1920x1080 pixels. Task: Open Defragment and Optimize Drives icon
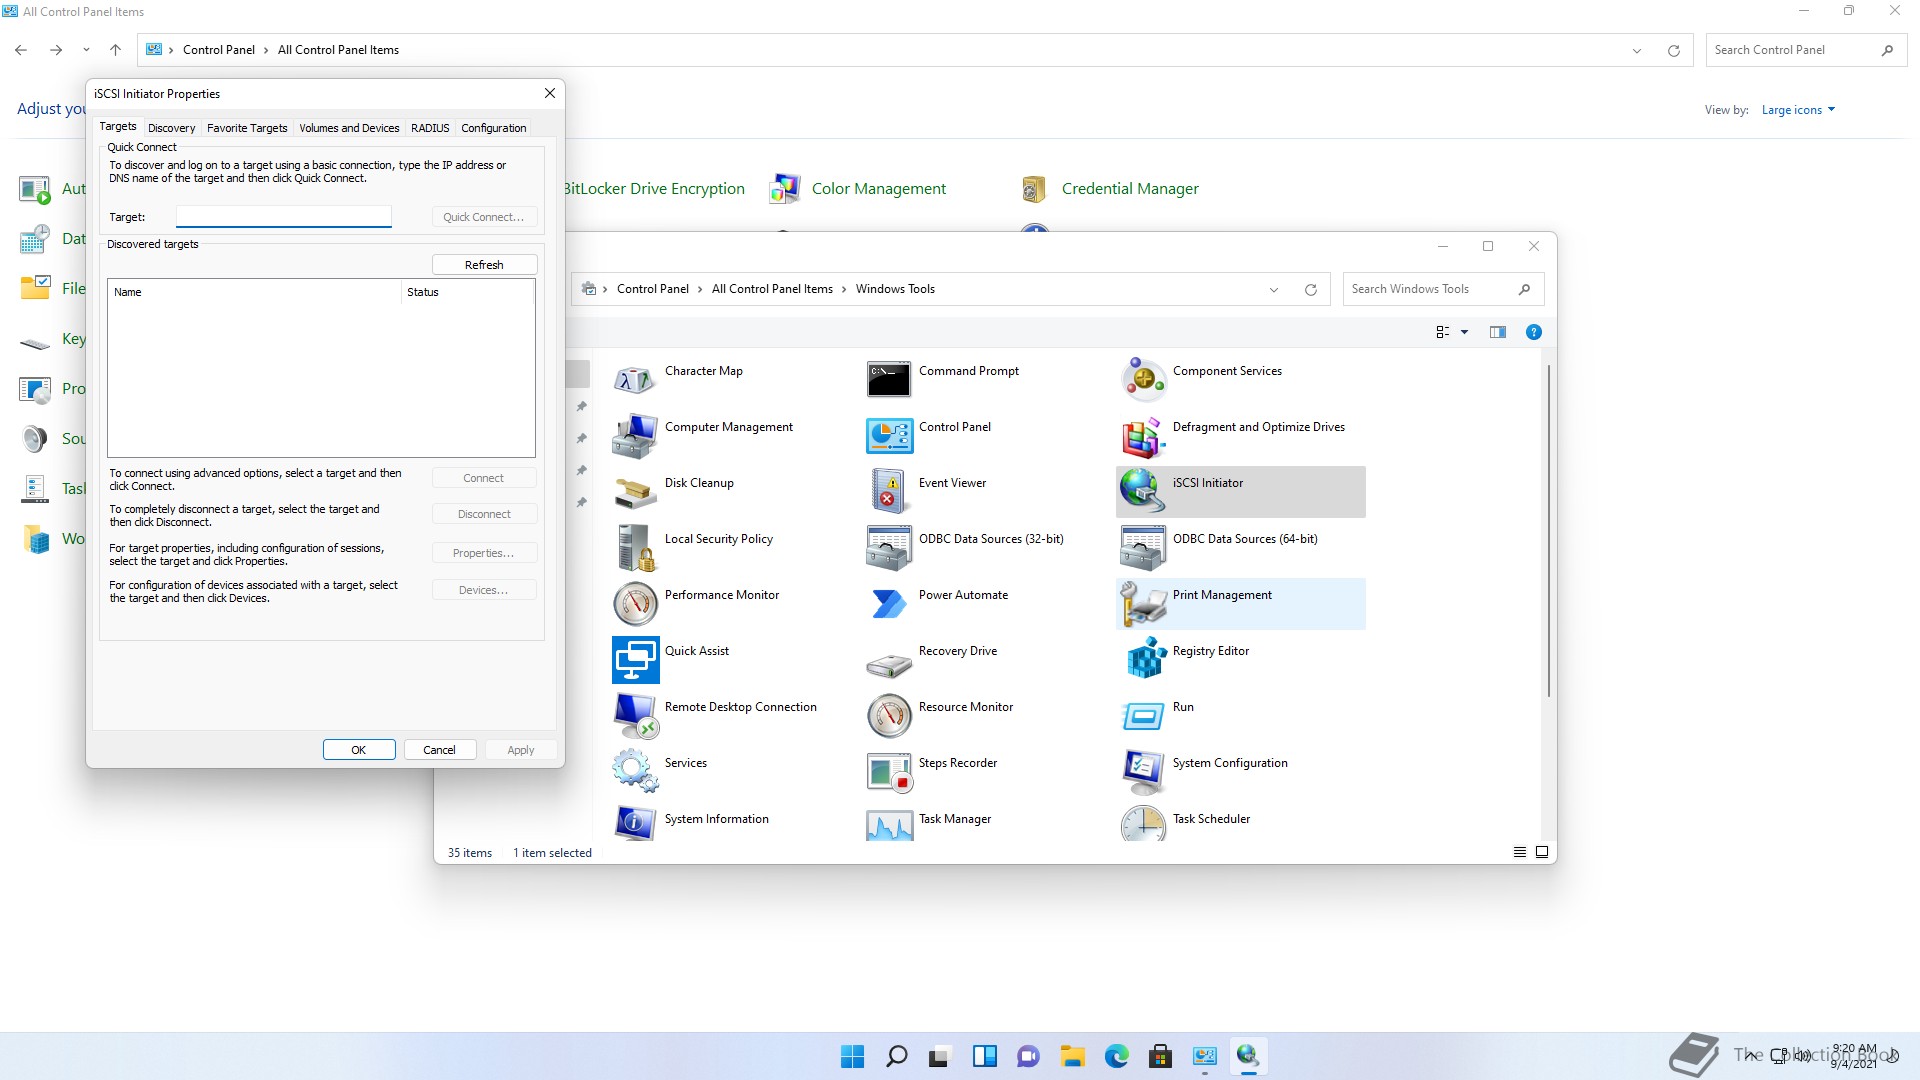coord(1143,436)
